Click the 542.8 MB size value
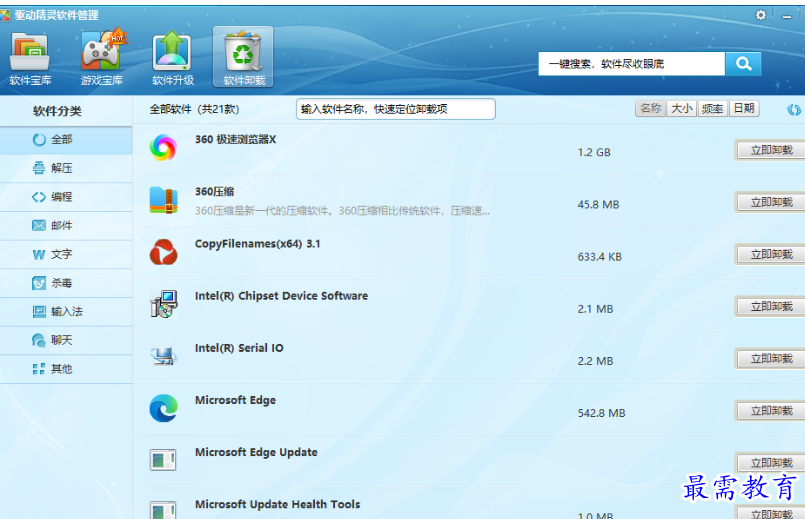This screenshot has width=805, height=519. pos(601,413)
